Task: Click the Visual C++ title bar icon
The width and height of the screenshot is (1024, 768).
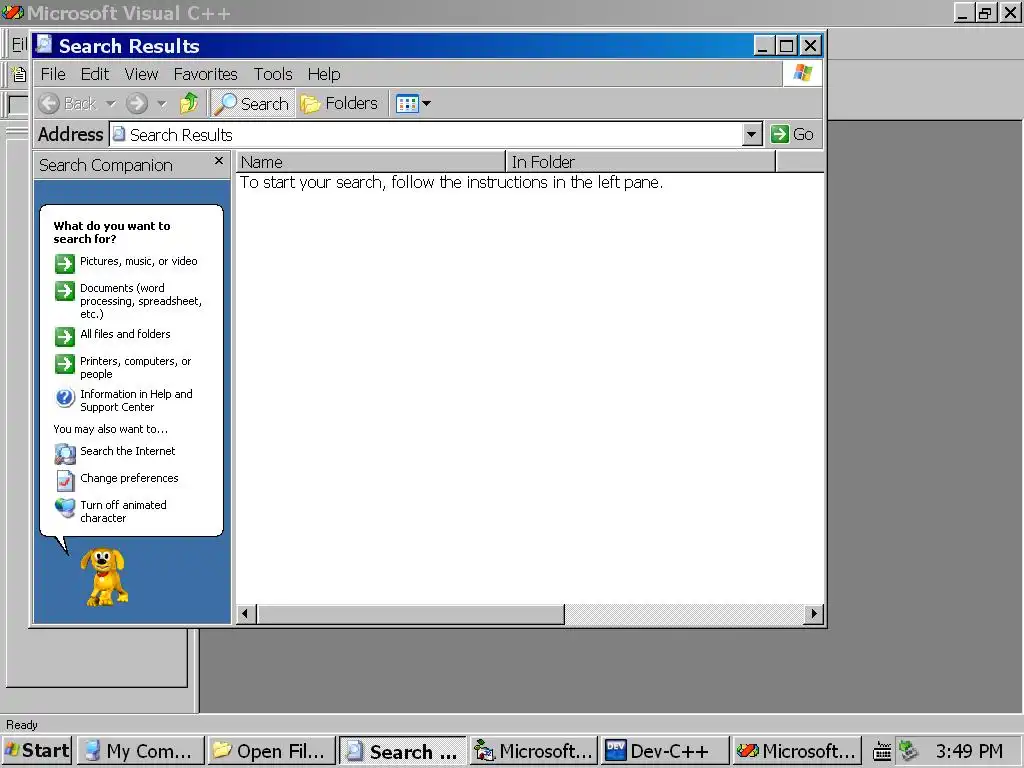Action: coord(13,12)
